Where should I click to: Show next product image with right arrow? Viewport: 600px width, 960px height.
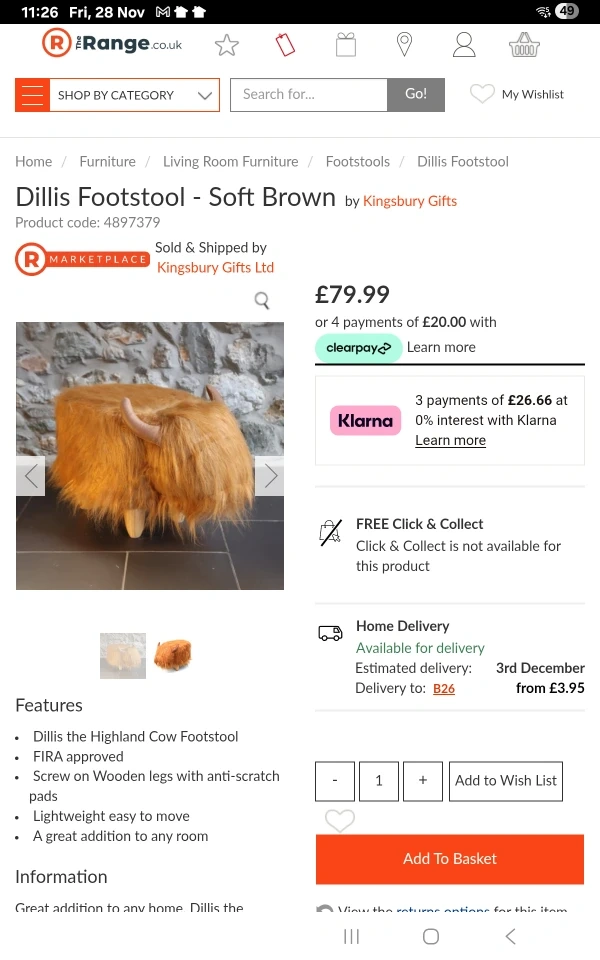coord(269,476)
